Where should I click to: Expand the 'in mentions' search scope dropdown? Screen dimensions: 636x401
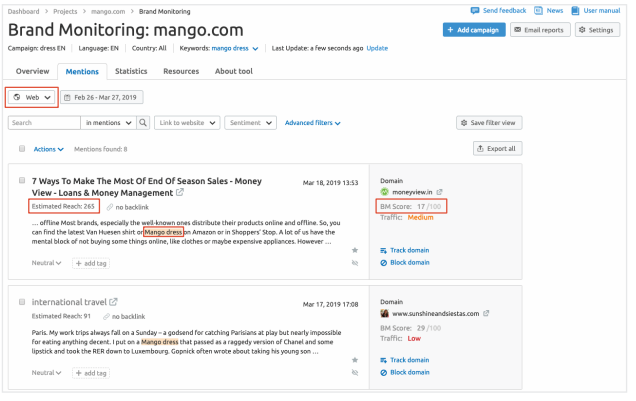[108, 123]
